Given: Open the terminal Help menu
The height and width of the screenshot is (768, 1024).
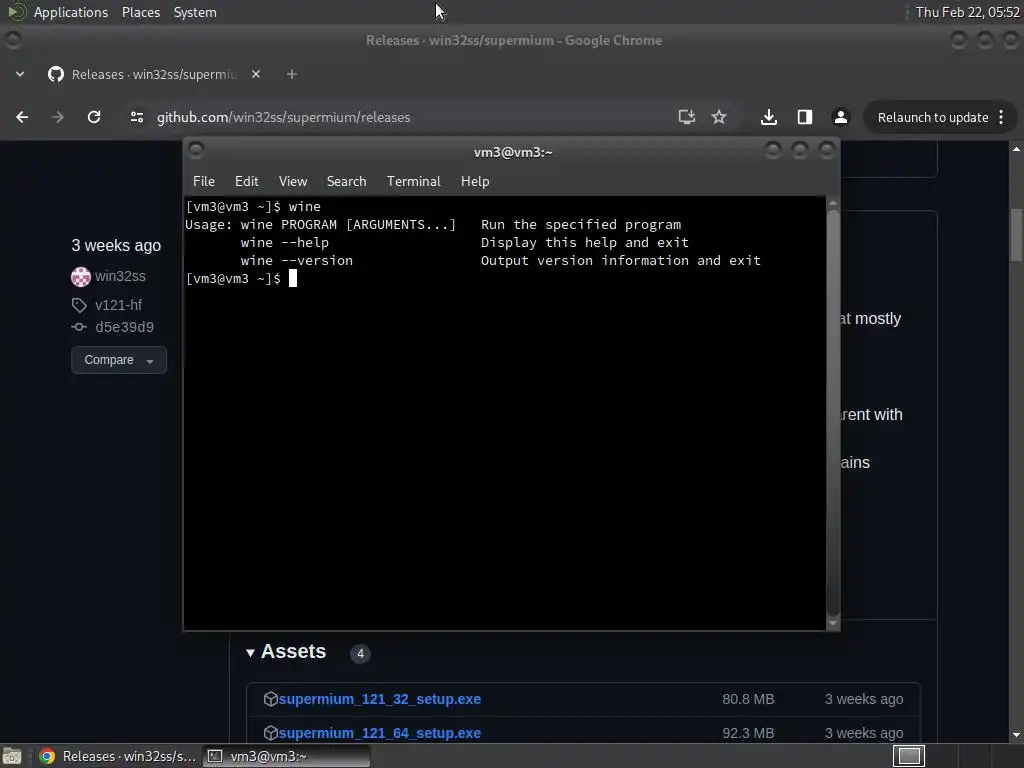Looking at the screenshot, I should pyautogui.click(x=475, y=181).
